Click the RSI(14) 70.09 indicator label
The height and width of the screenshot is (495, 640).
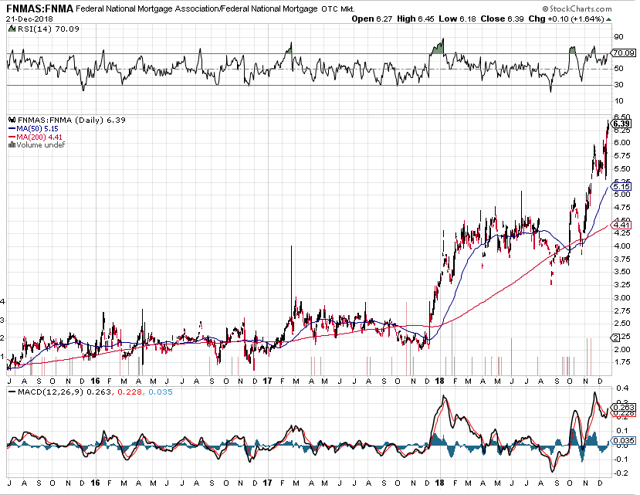pos(48,29)
